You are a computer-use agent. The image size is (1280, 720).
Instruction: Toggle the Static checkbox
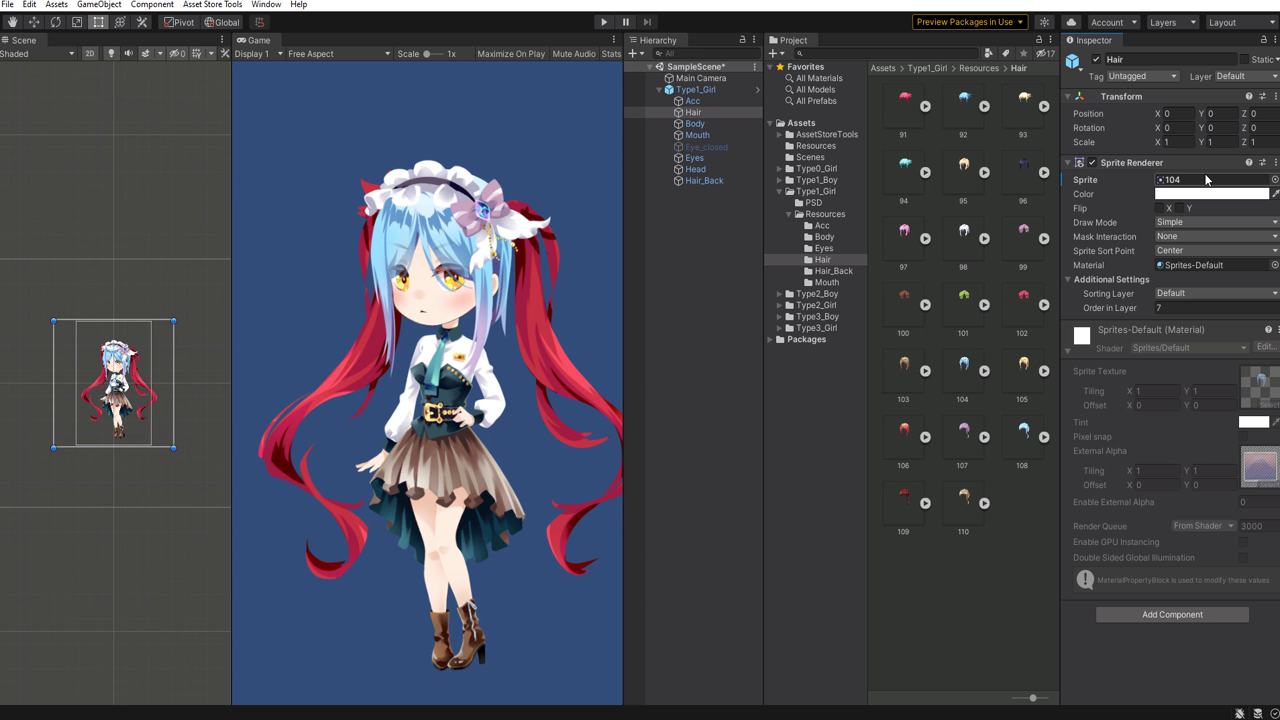[1244, 59]
